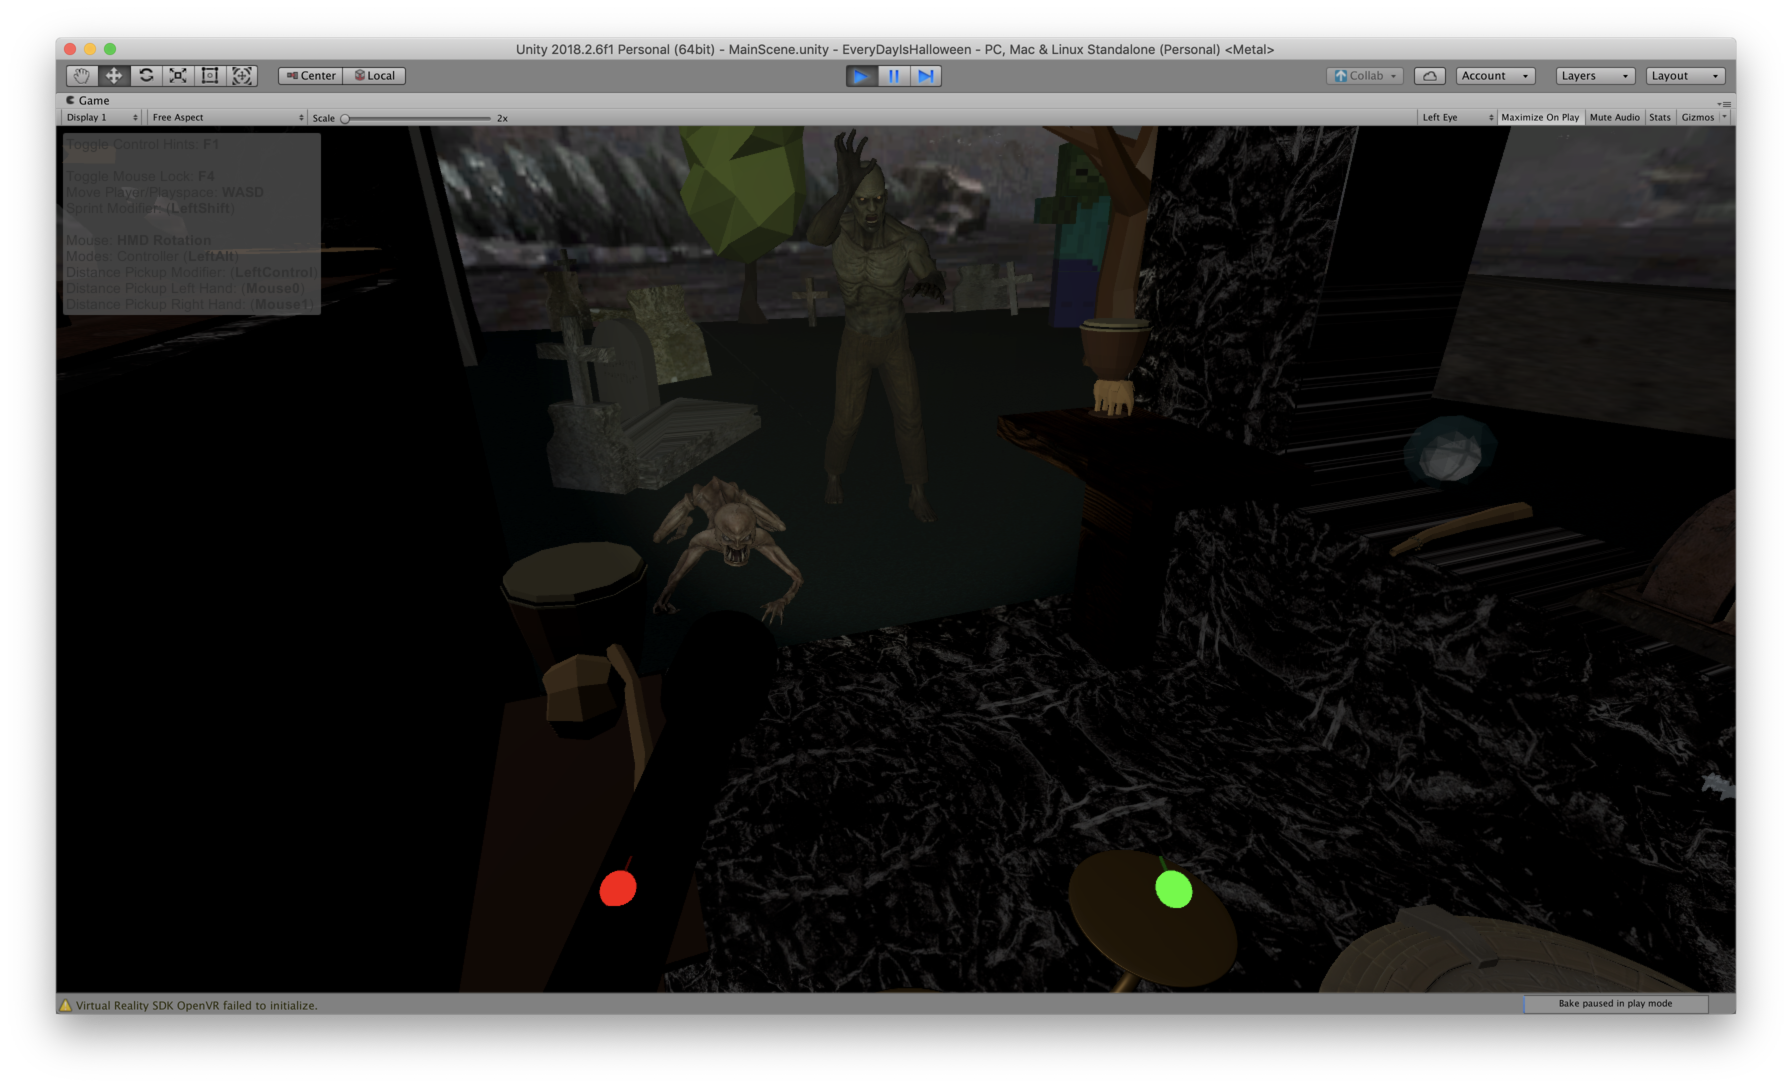Open the Game panel options menu
This screenshot has height=1088, width=1792.
[x=1725, y=103]
